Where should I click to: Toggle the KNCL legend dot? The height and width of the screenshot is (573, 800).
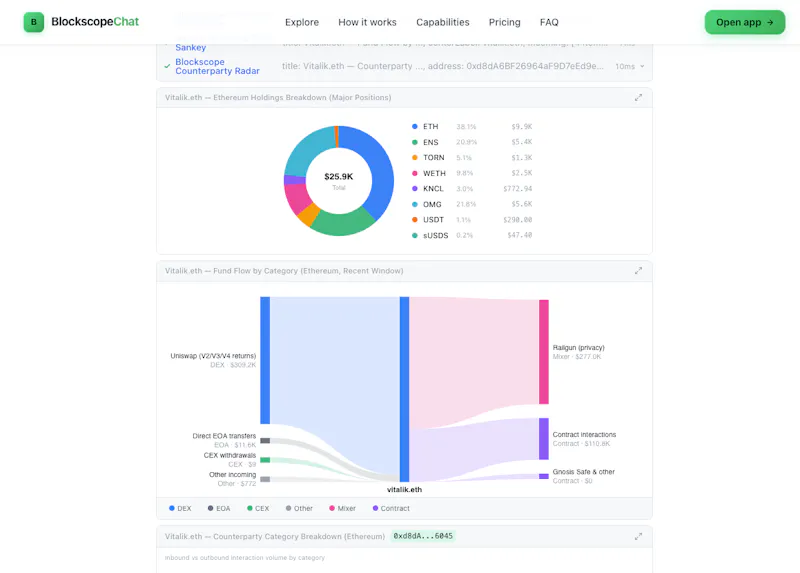click(415, 189)
